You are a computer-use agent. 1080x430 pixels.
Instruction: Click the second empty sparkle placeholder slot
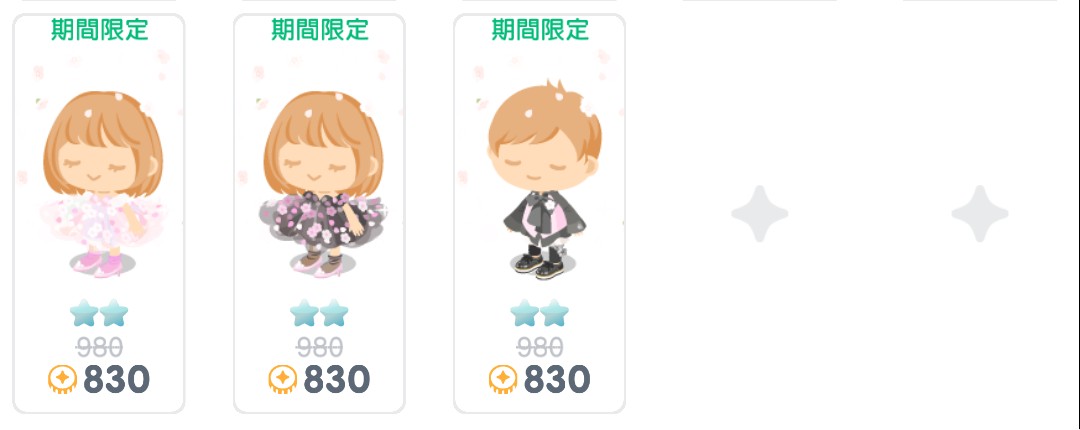(x=980, y=214)
